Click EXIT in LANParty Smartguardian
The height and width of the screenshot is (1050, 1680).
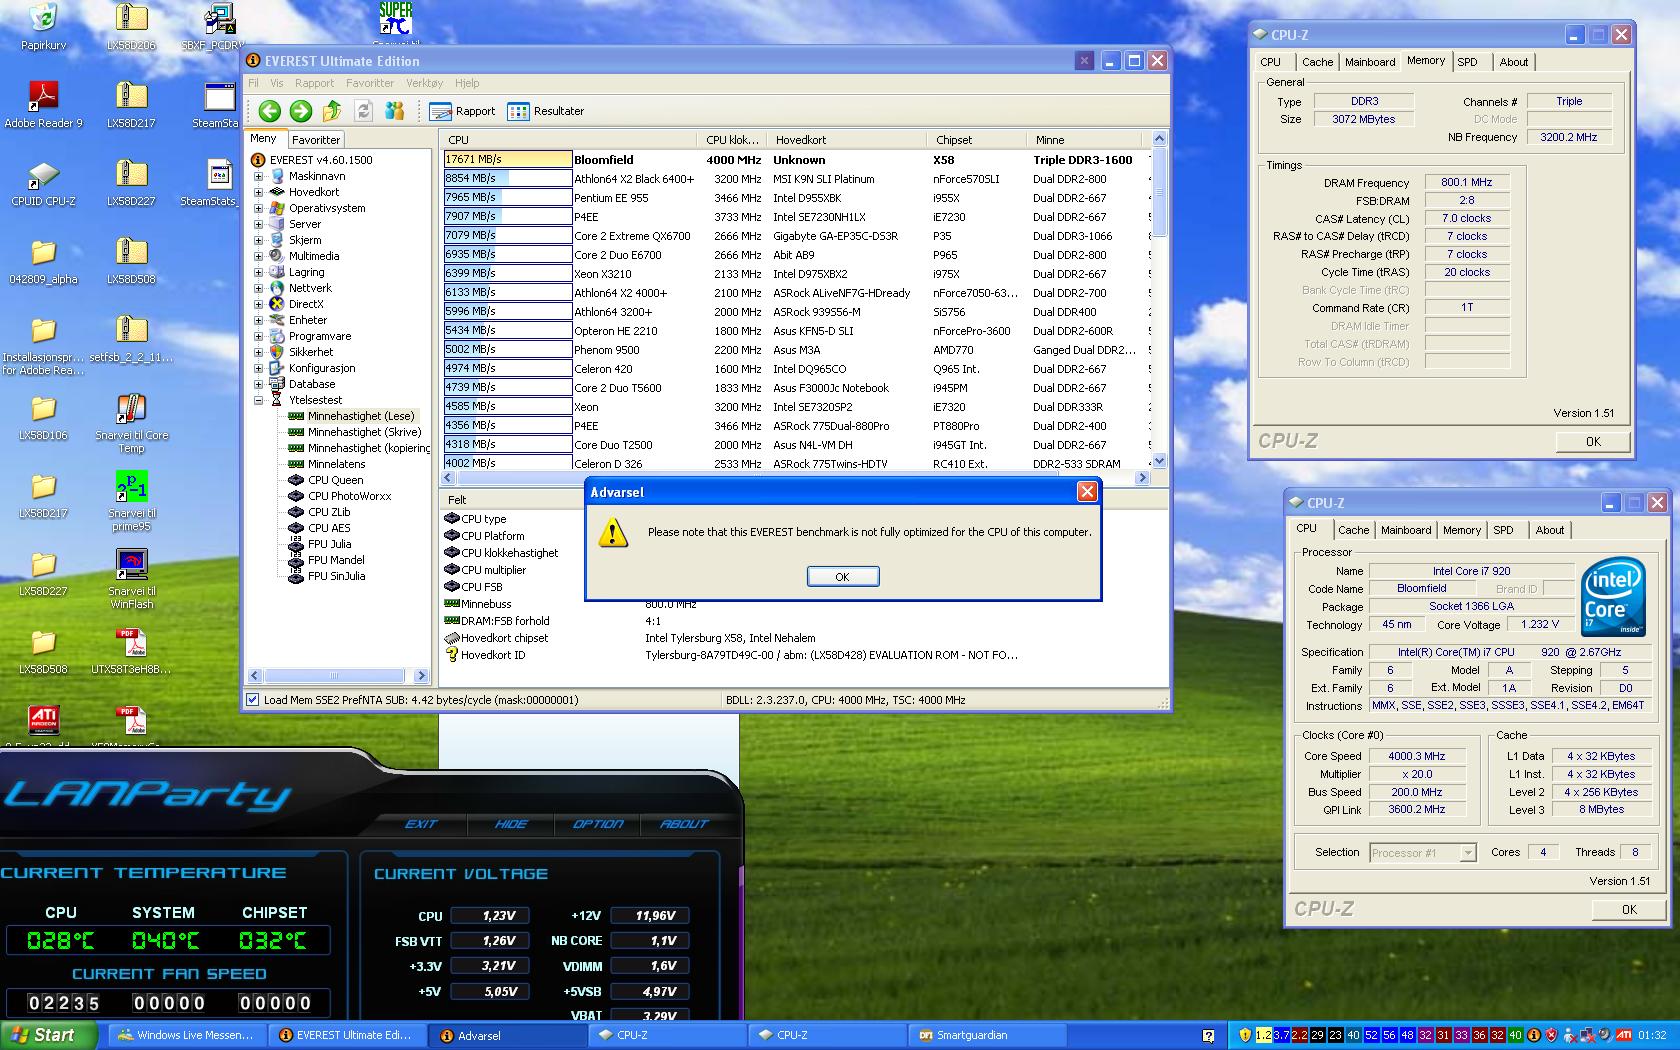coord(421,824)
